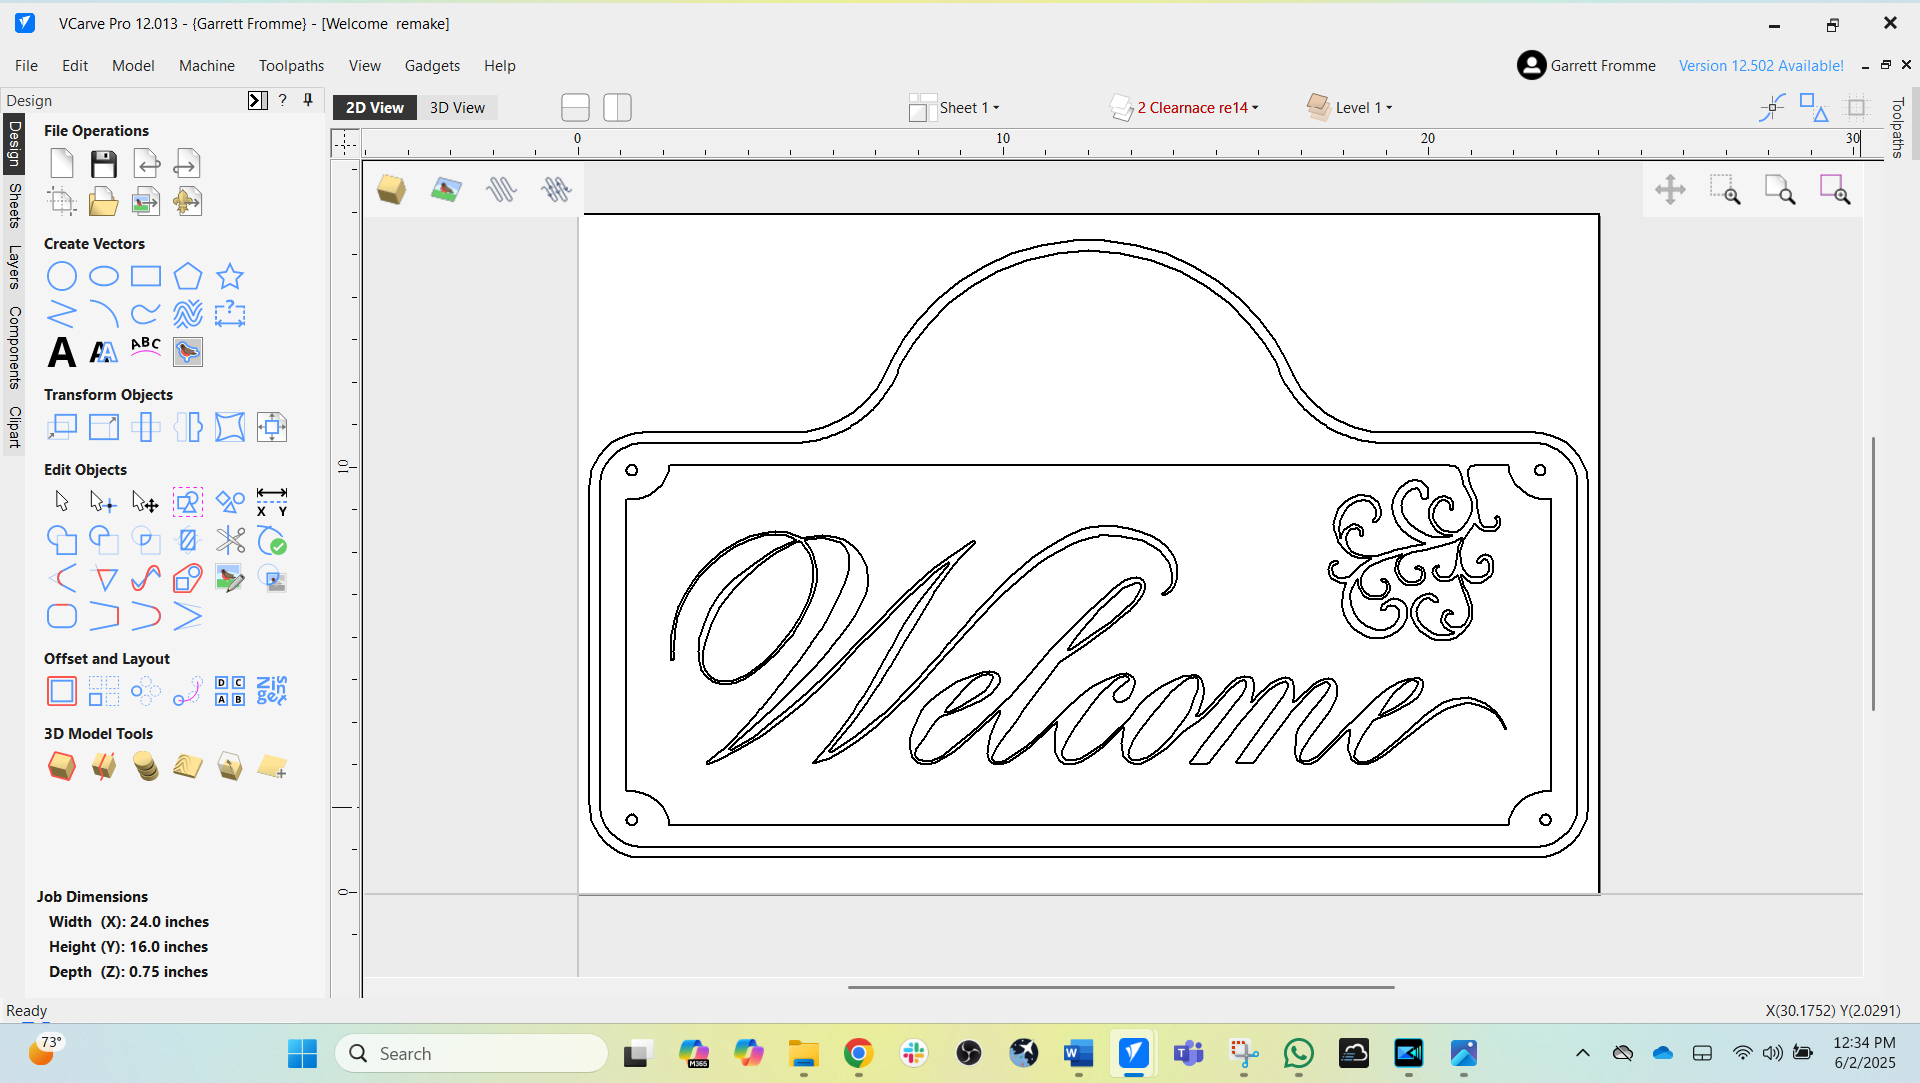Toggle horizontal split view layout
The image size is (1920, 1083).
click(x=575, y=108)
